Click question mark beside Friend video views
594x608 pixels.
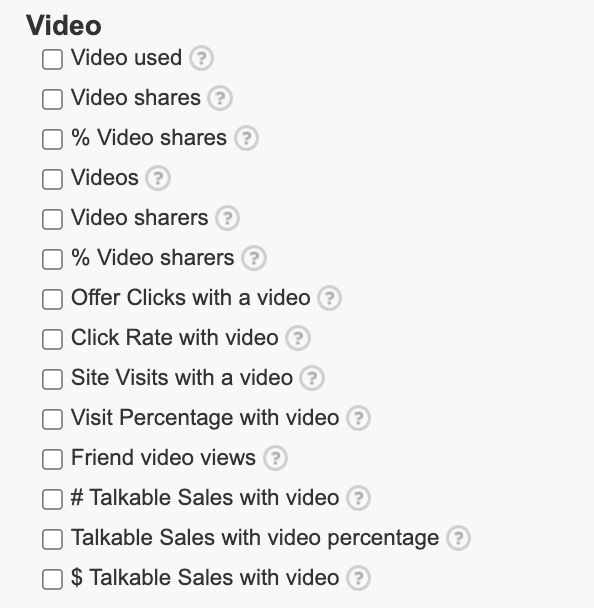275,458
